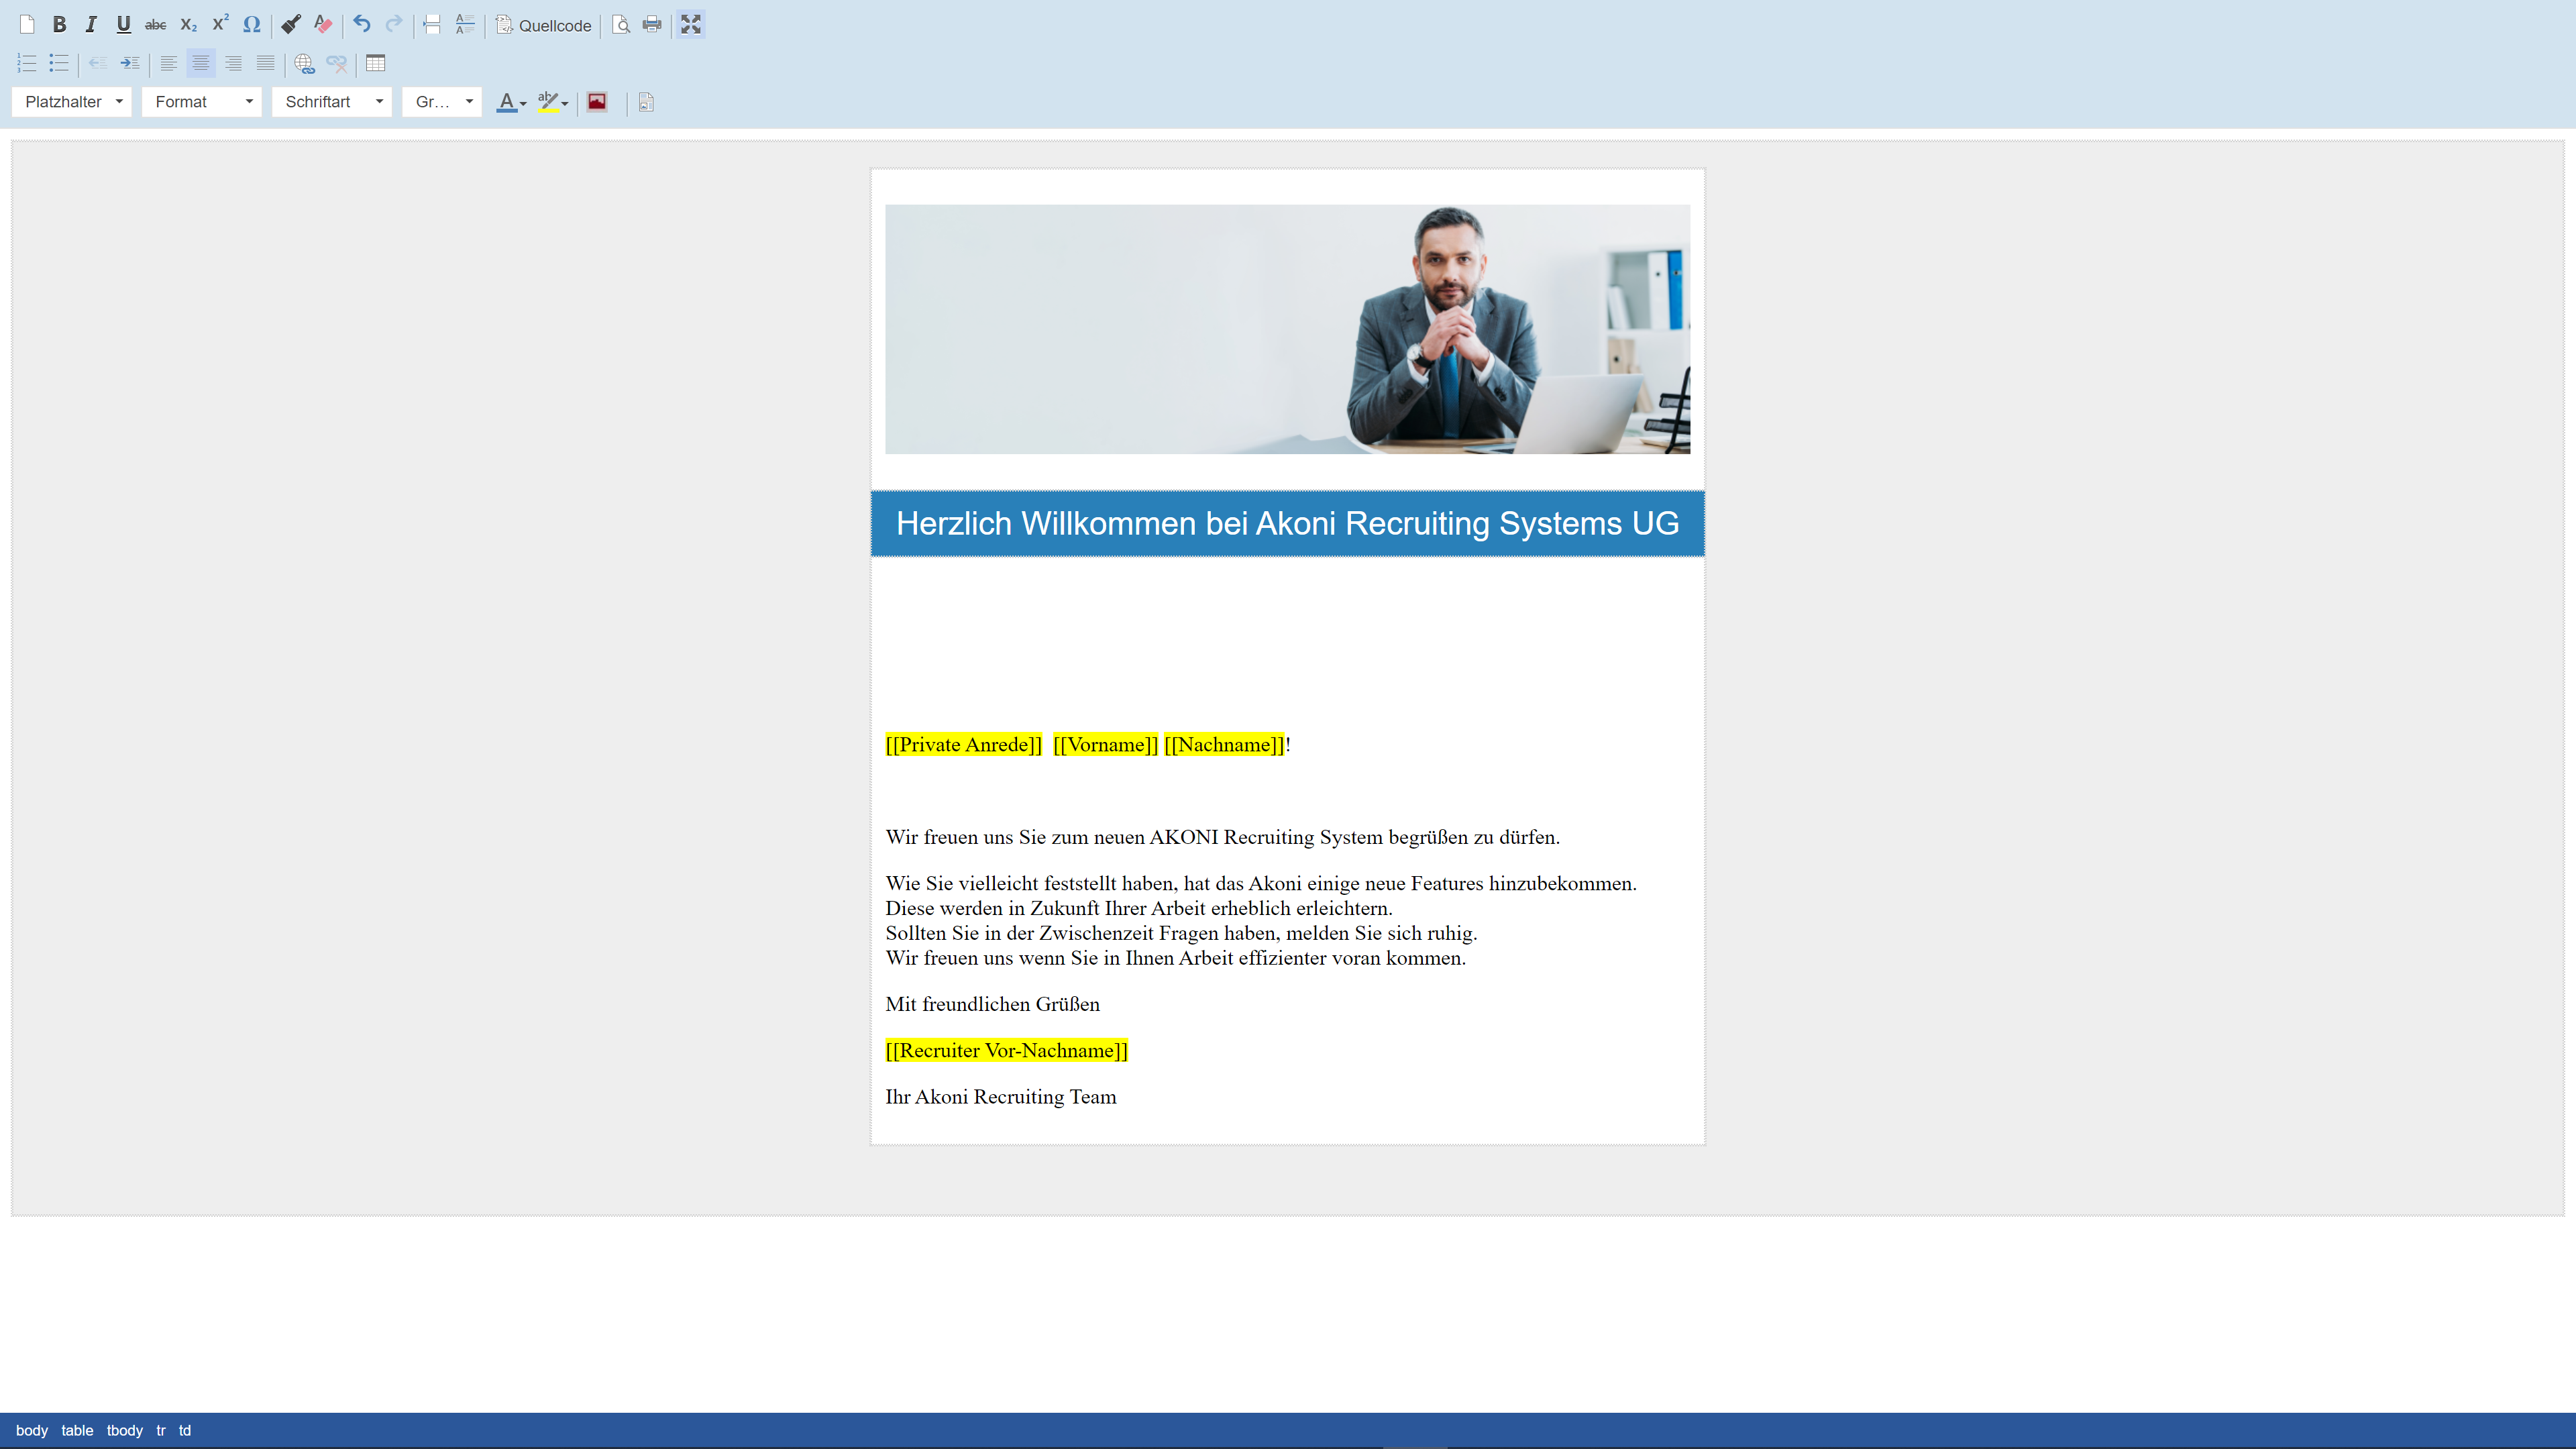Viewport: 2576px width, 1449px height.
Task: Open the background highlight color picker
Action: click(x=553, y=102)
